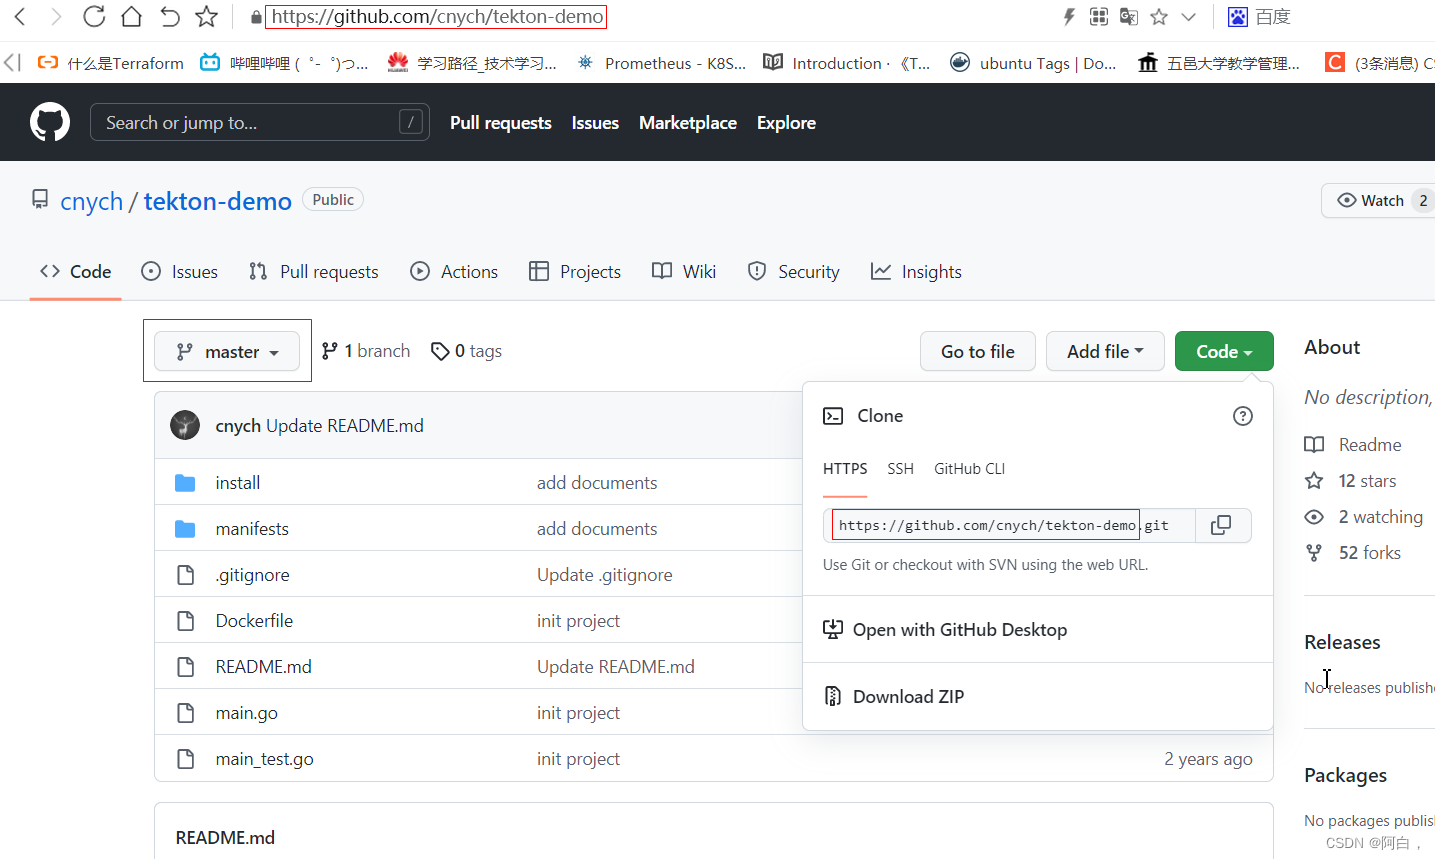Image resolution: width=1435 pixels, height=859 pixels.
Task: Open Explore in top navigation
Action: (786, 123)
